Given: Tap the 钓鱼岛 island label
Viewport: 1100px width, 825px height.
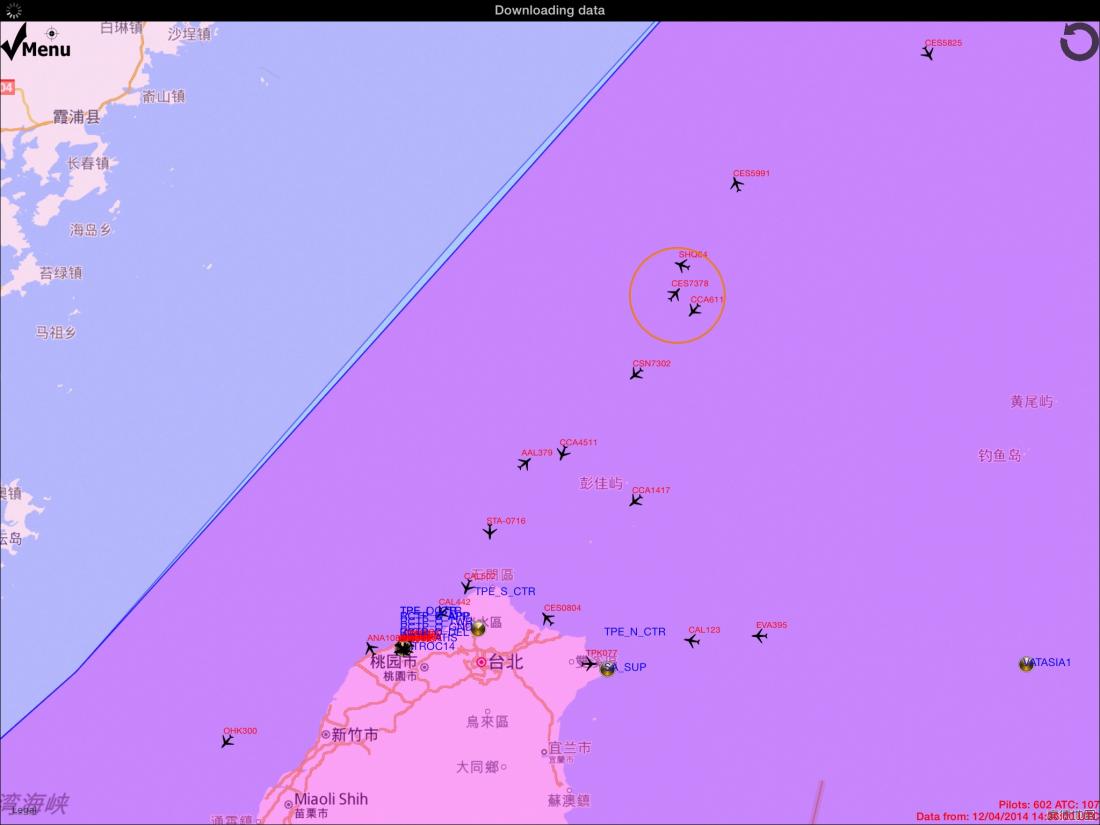Looking at the screenshot, I should pos(1000,455).
